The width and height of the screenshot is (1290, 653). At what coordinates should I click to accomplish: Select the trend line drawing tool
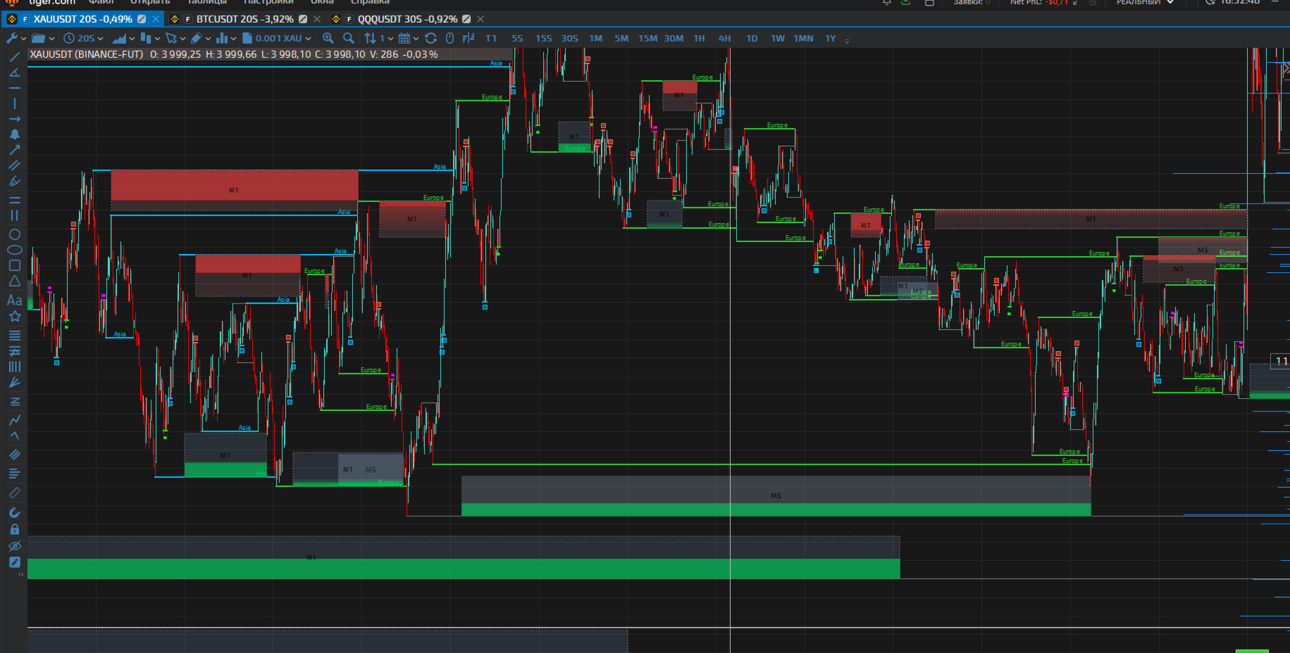pyautogui.click(x=14, y=56)
